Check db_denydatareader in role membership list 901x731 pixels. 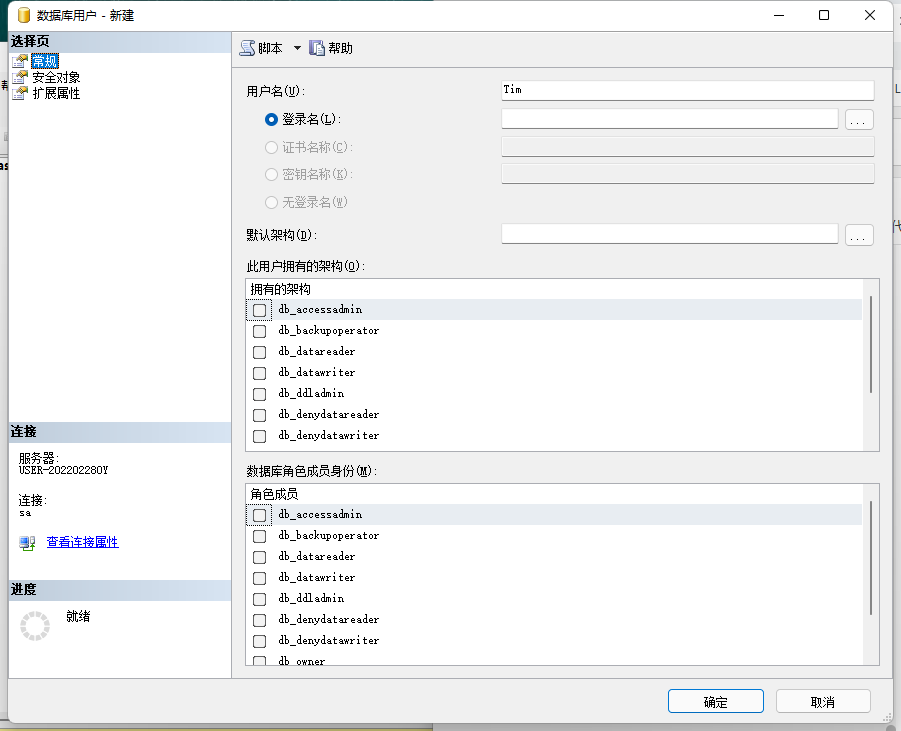260,621
